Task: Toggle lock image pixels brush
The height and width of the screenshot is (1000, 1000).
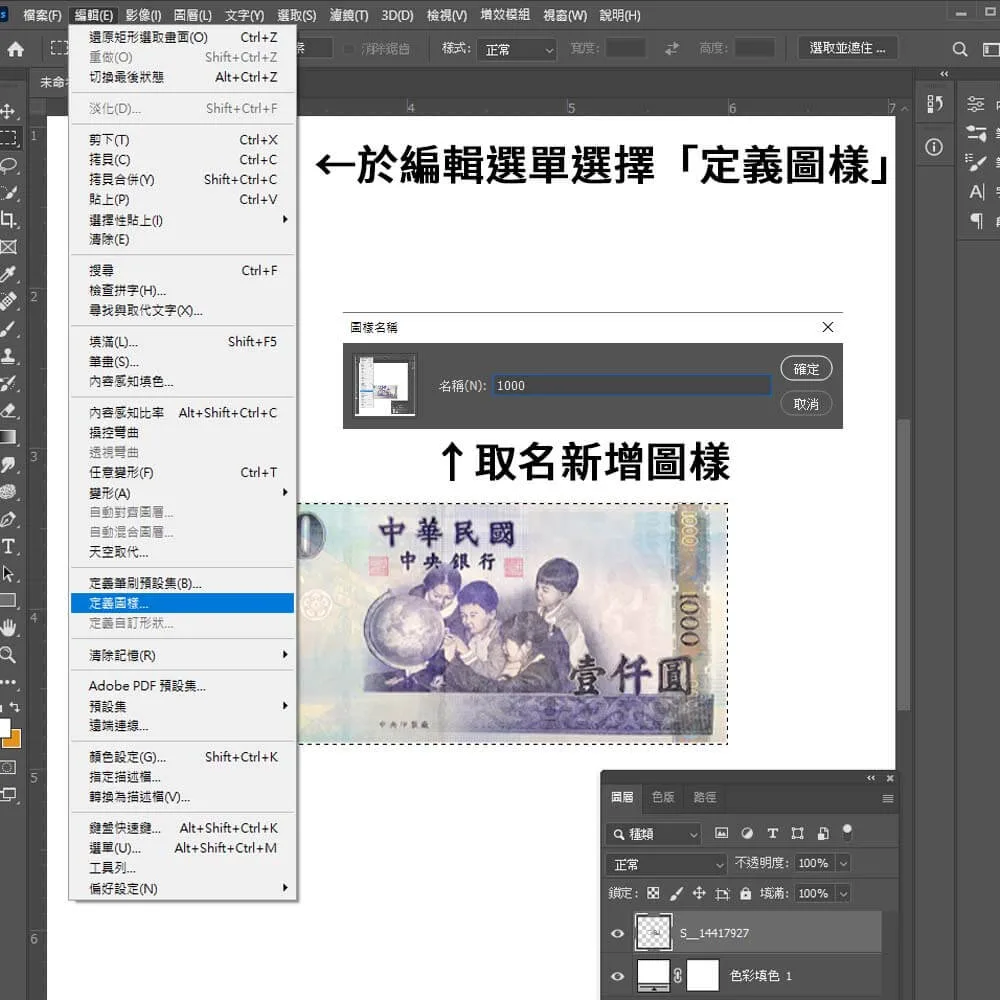Action: pos(676,893)
